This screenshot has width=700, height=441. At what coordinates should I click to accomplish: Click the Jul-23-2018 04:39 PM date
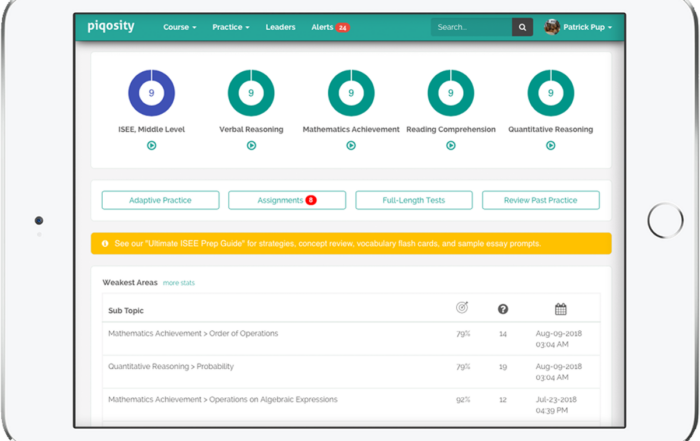pyautogui.click(x=556, y=405)
